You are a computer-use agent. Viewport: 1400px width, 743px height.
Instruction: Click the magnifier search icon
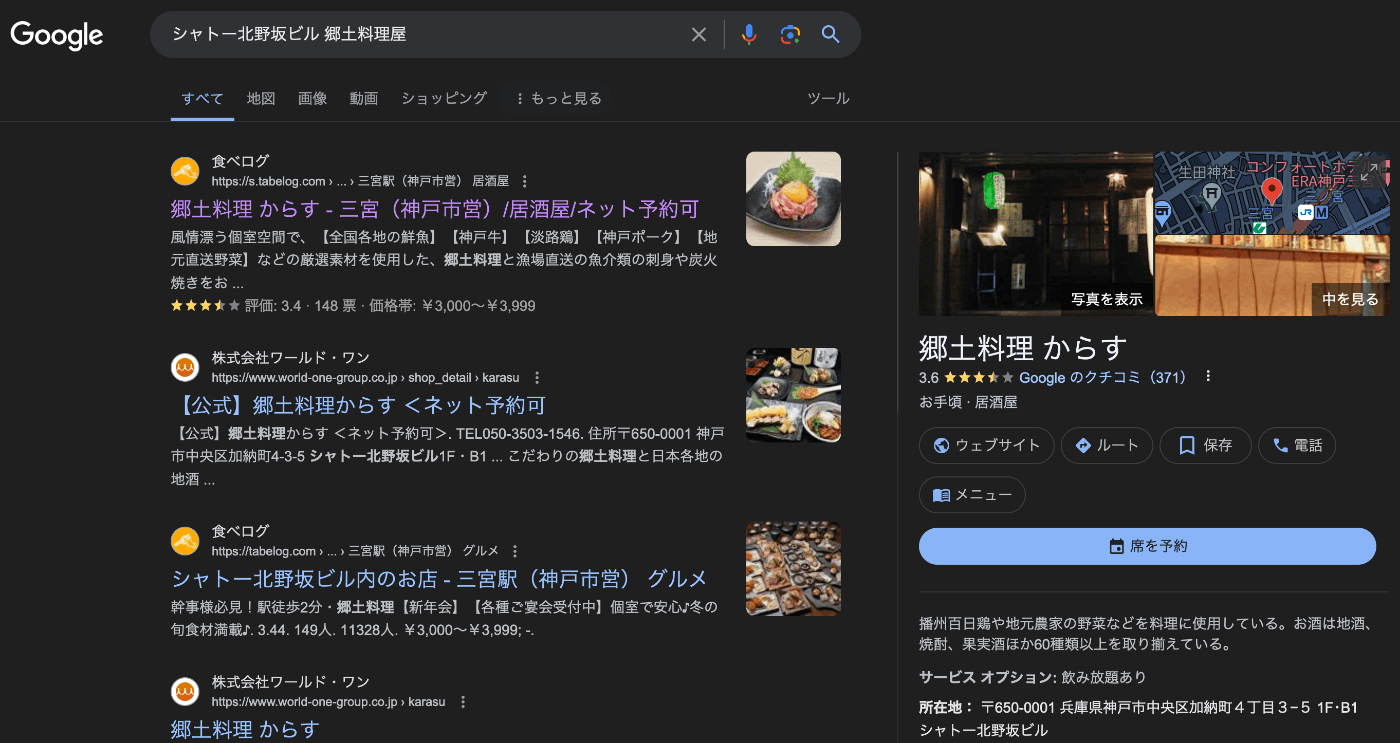830,35
